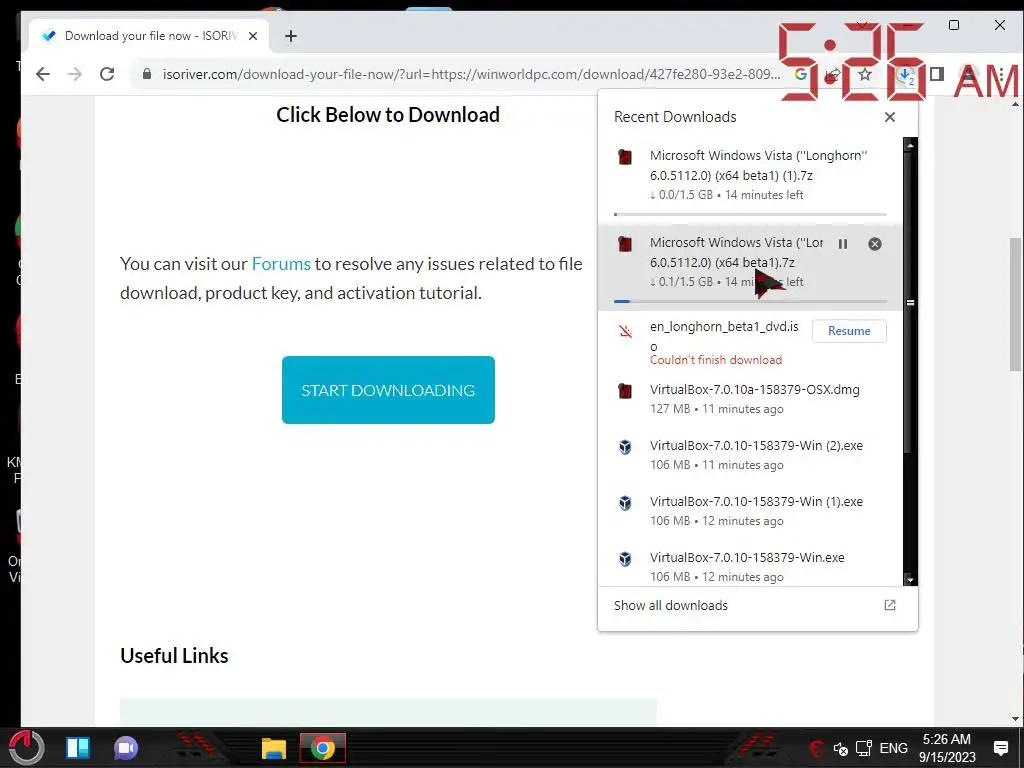Go back using the browser back arrow
Screen dimensions: 1024x768
(x=43, y=74)
